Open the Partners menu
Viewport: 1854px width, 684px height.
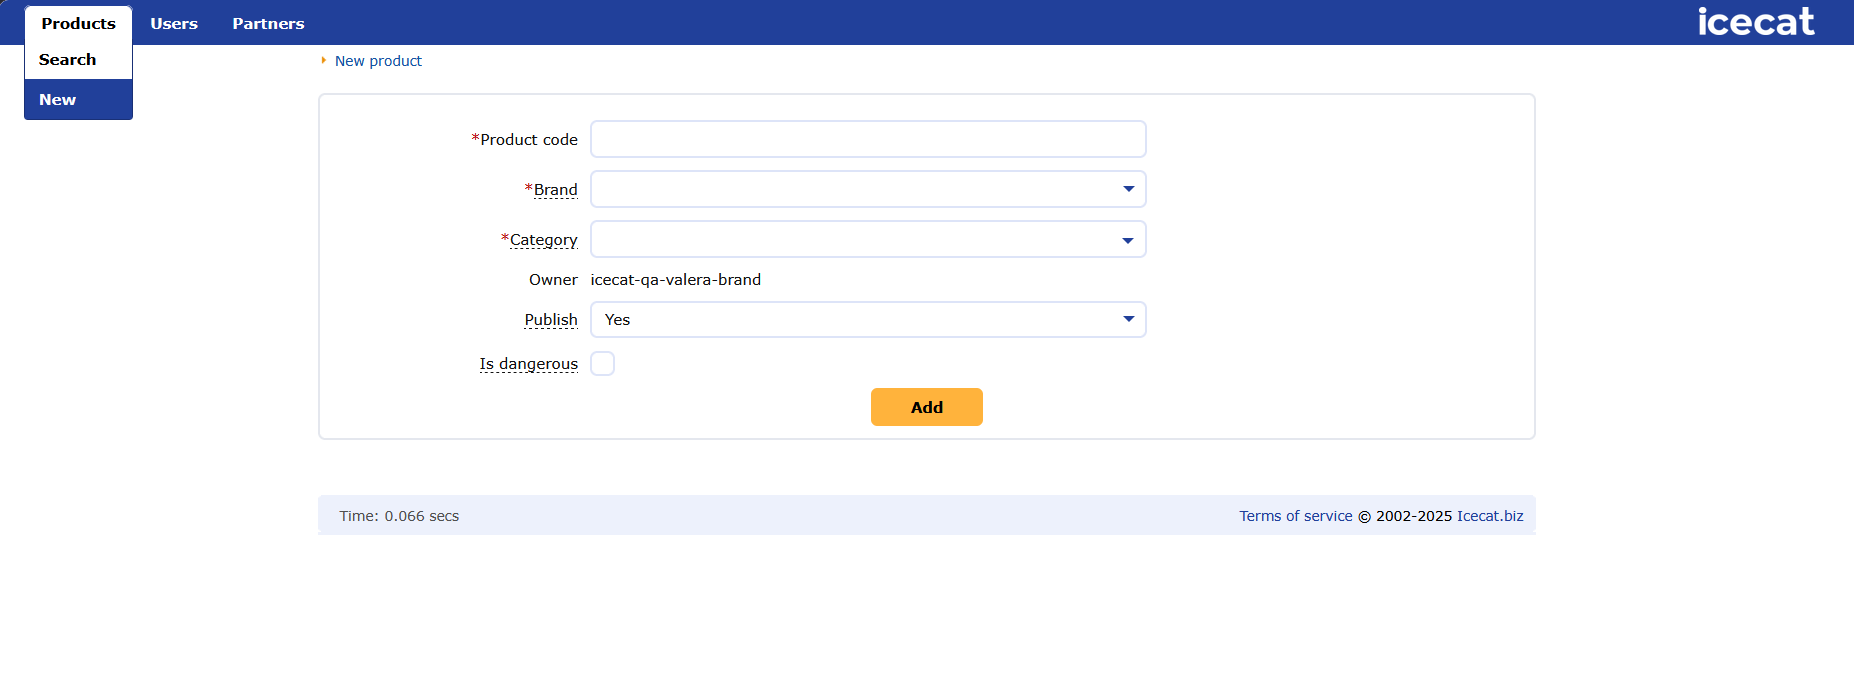coord(268,23)
